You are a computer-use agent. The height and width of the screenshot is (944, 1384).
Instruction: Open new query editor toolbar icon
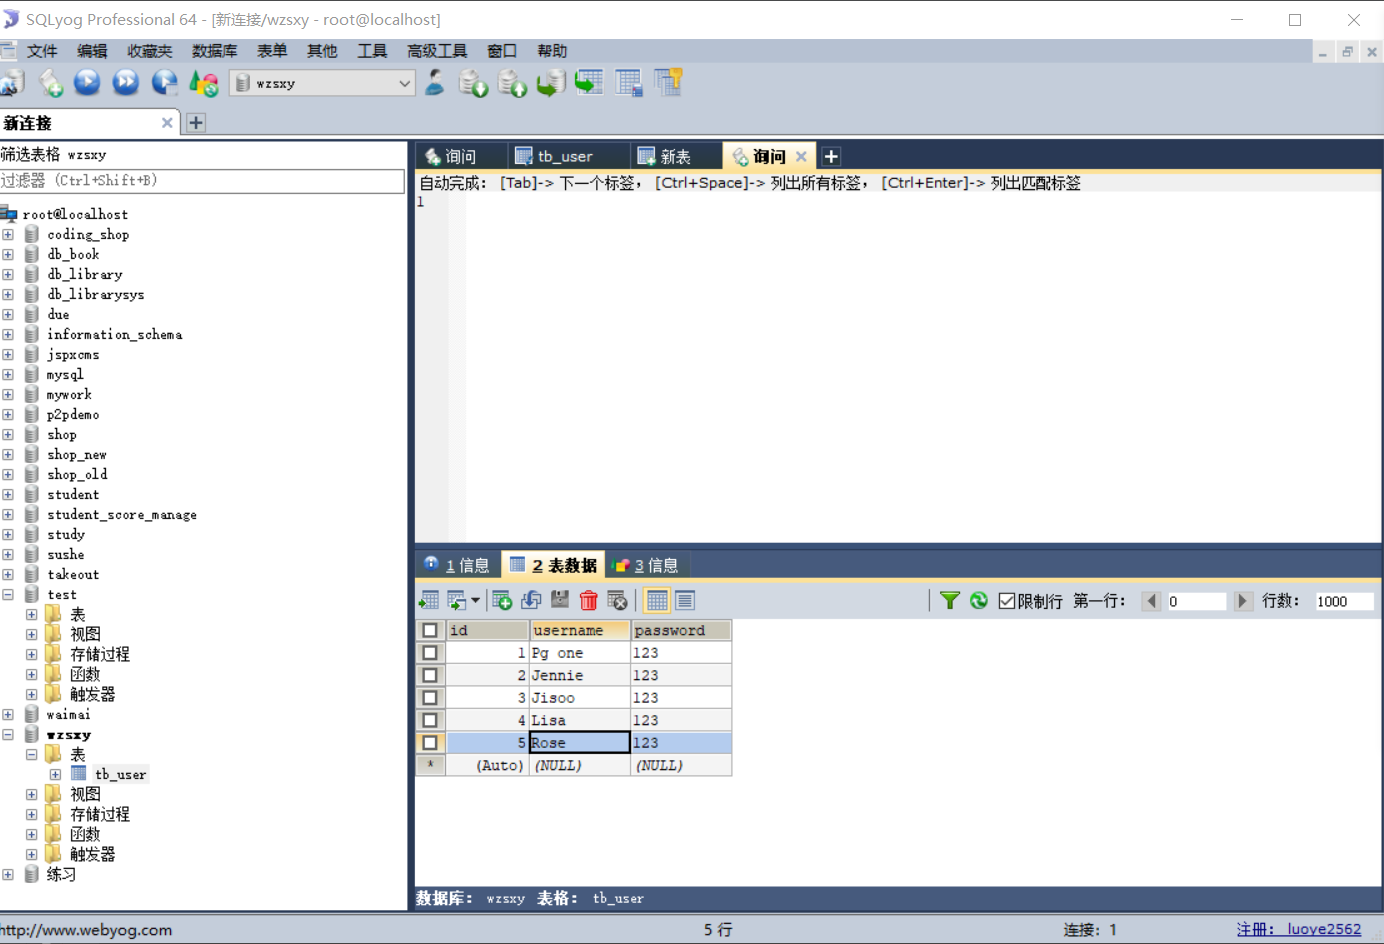point(50,84)
